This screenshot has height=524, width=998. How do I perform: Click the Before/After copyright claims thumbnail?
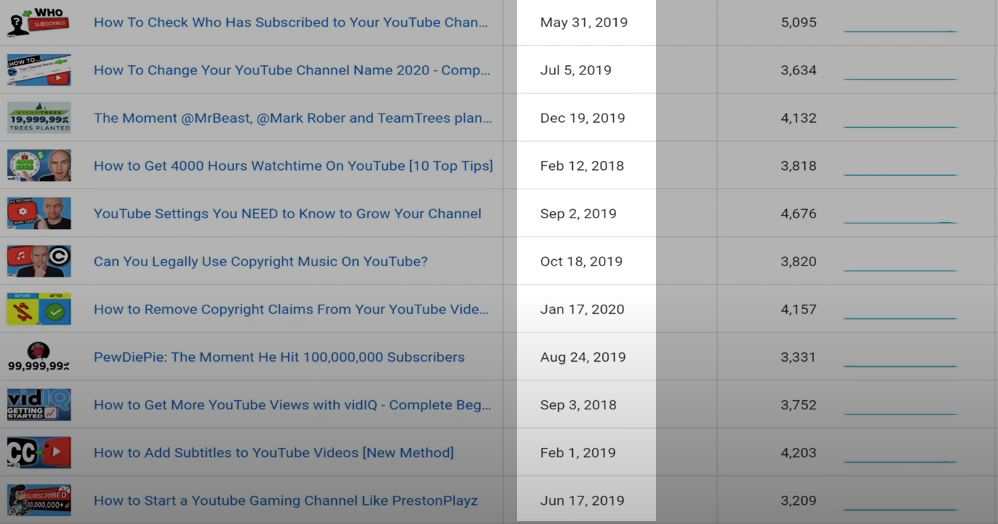click(39, 309)
